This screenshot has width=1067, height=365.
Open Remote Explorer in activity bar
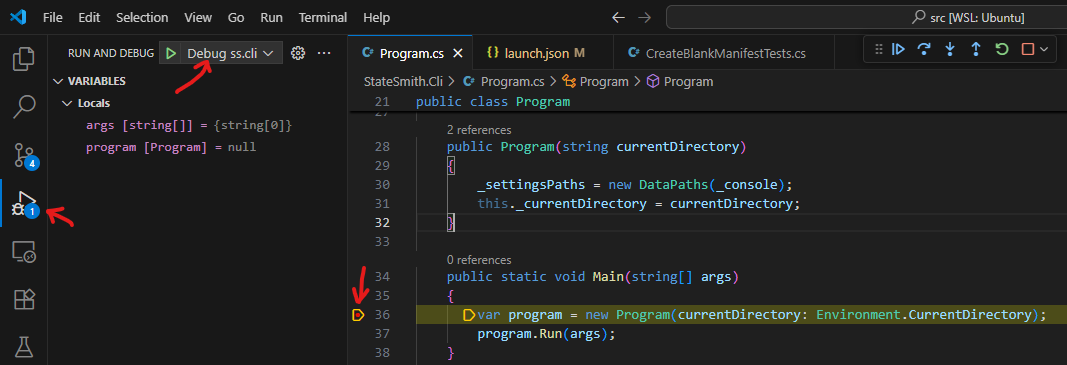(x=24, y=253)
